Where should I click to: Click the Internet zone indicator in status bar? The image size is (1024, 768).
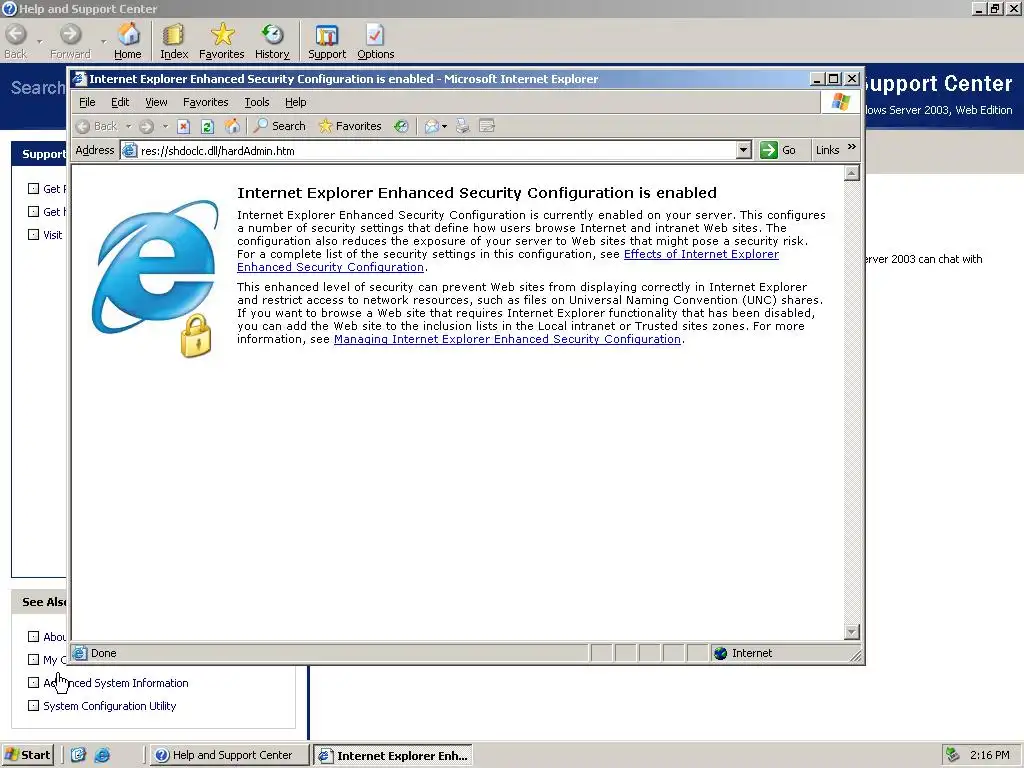coord(743,653)
